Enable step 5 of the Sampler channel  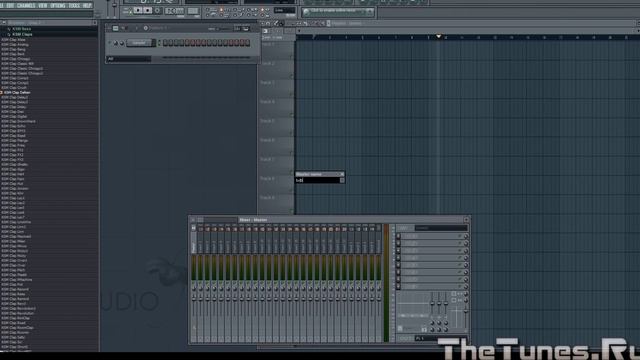coord(187,42)
